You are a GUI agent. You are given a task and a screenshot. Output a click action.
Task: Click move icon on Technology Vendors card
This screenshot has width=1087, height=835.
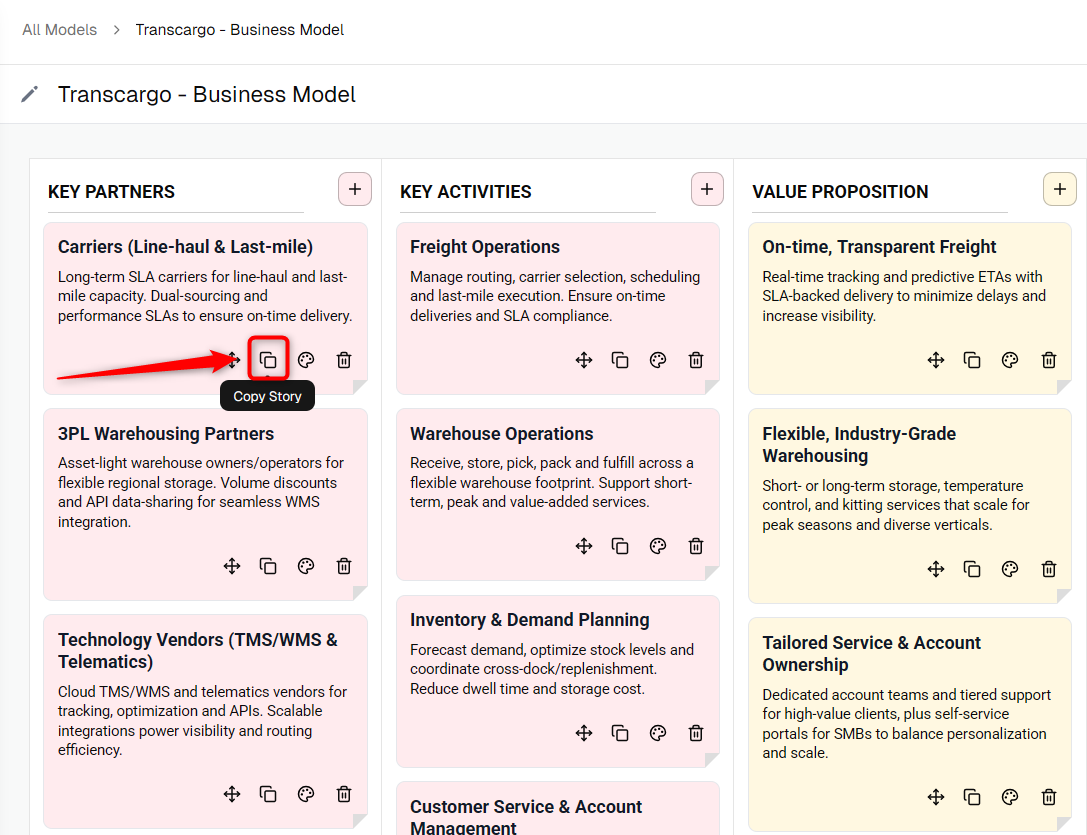[232, 794]
